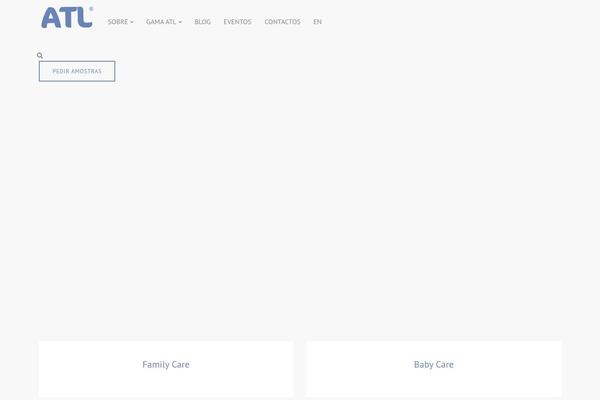Click the ATL logo

click(x=67, y=18)
